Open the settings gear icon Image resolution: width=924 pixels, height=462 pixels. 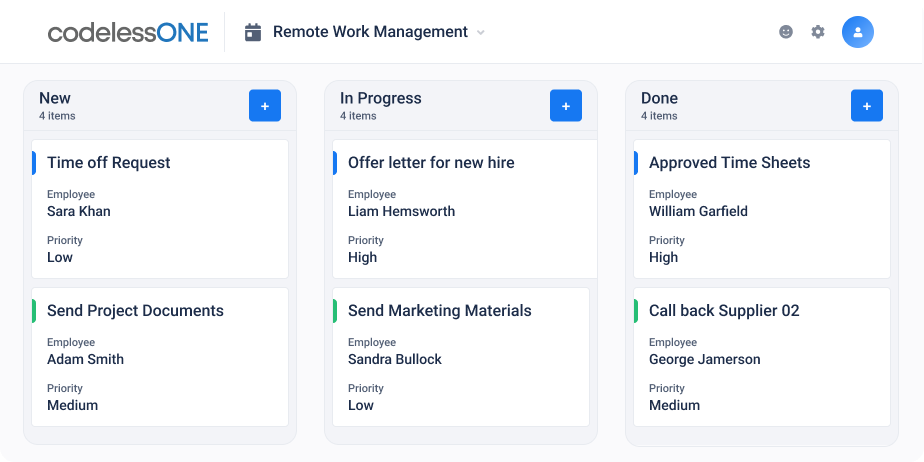pos(818,32)
